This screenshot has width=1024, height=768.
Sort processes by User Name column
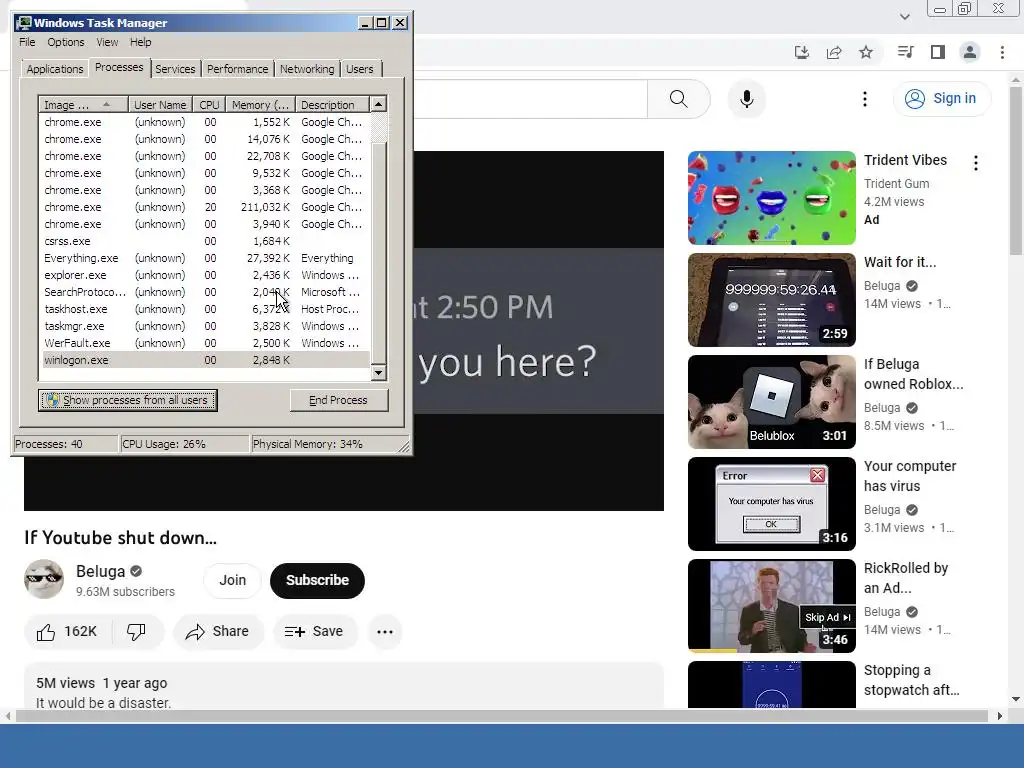tap(160, 104)
